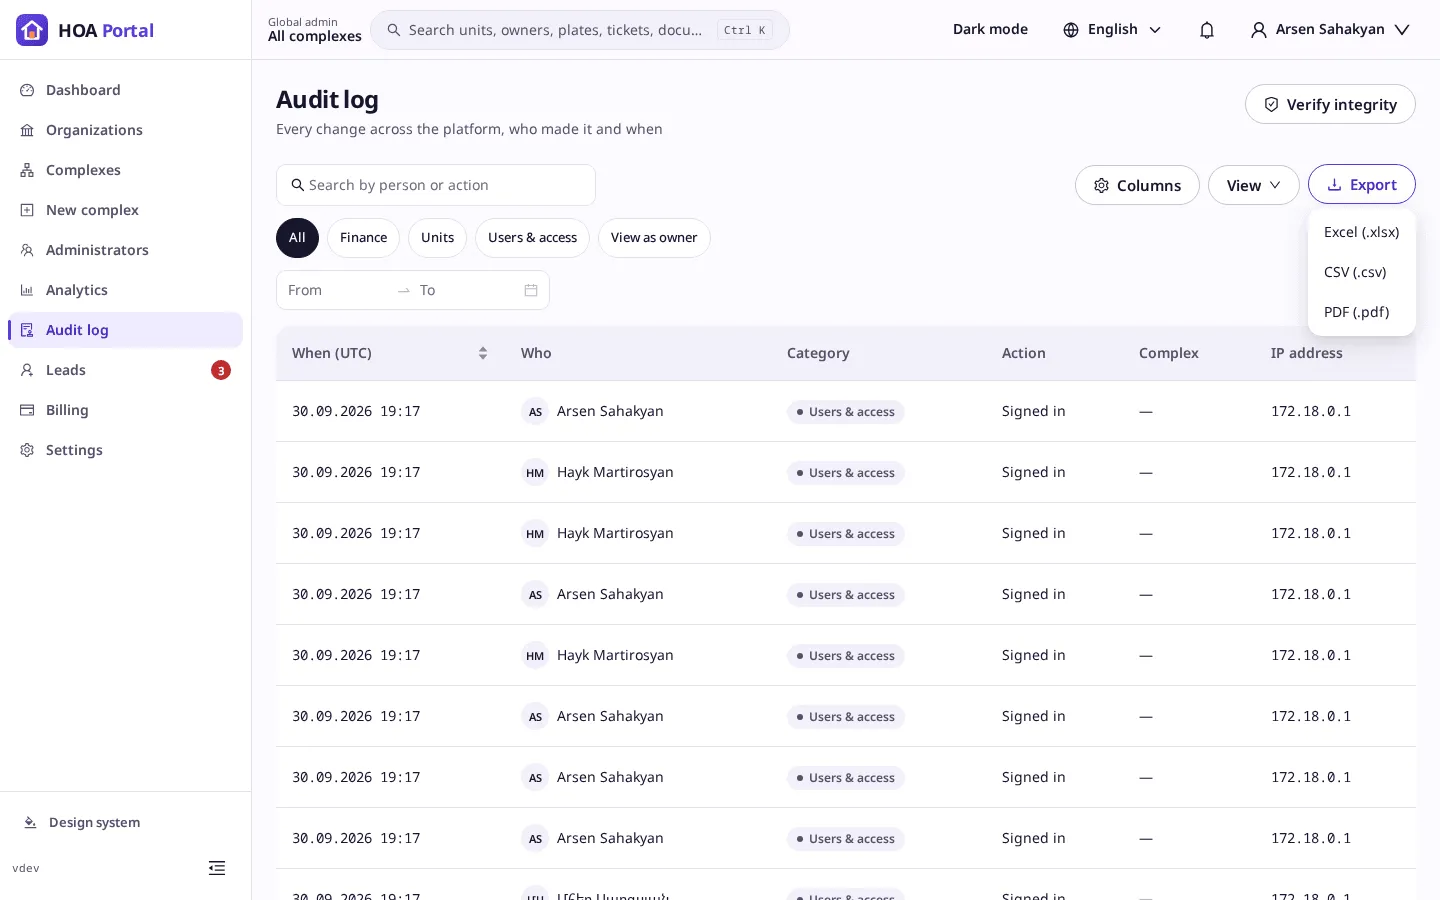This screenshot has height=900, width=1440.
Task: Select View as owner filter chip
Action: (x=654, y=238)
